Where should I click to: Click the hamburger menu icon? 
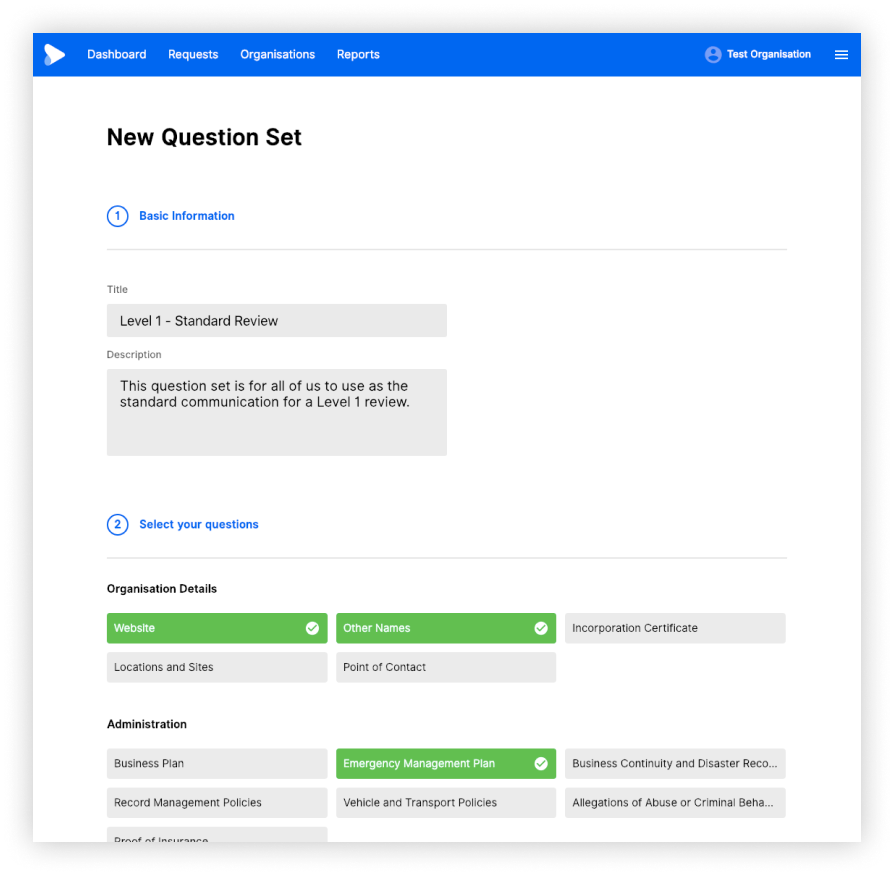click(841, 55)
